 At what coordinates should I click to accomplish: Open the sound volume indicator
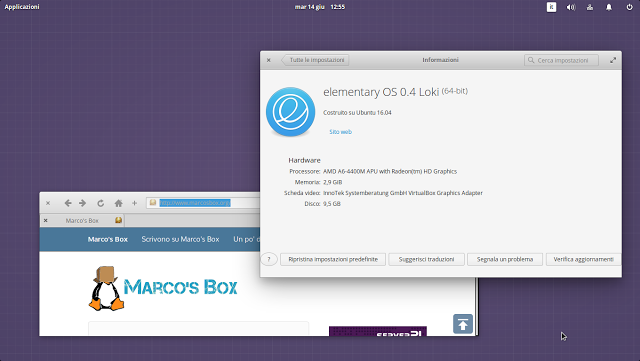pyautogui.click(x=571, y=7)
